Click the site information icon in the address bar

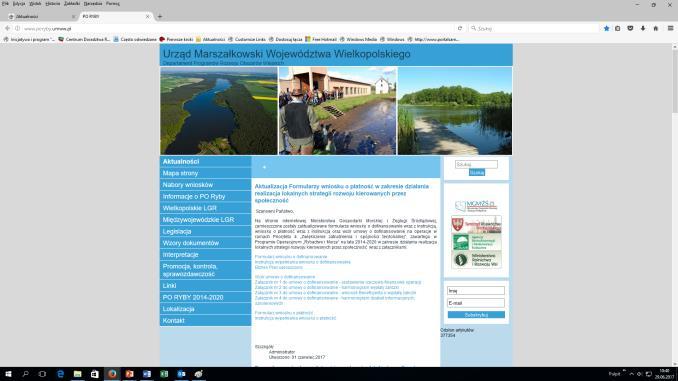[17, 28]
